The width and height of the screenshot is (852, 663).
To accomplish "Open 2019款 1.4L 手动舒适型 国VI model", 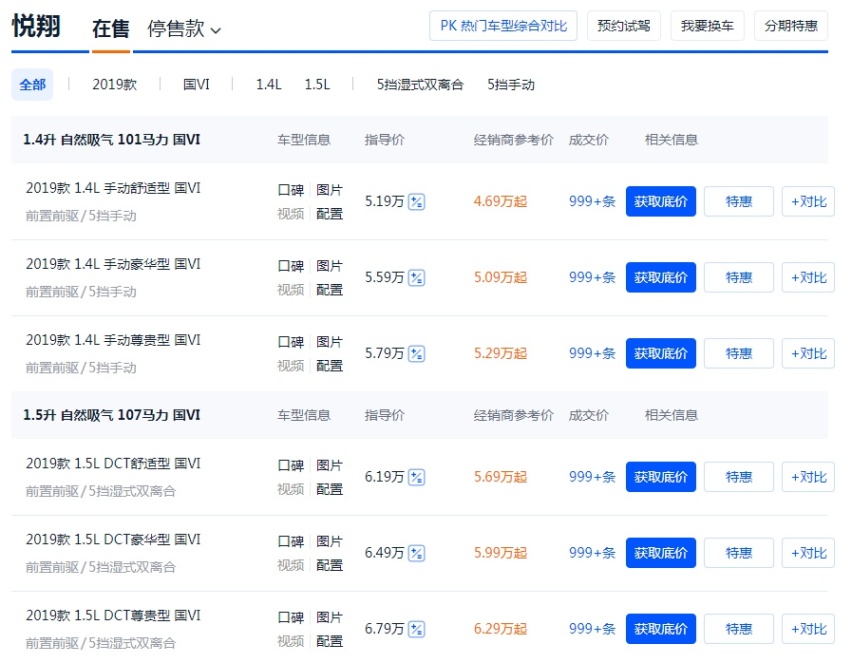I will (x=113, y=188).
